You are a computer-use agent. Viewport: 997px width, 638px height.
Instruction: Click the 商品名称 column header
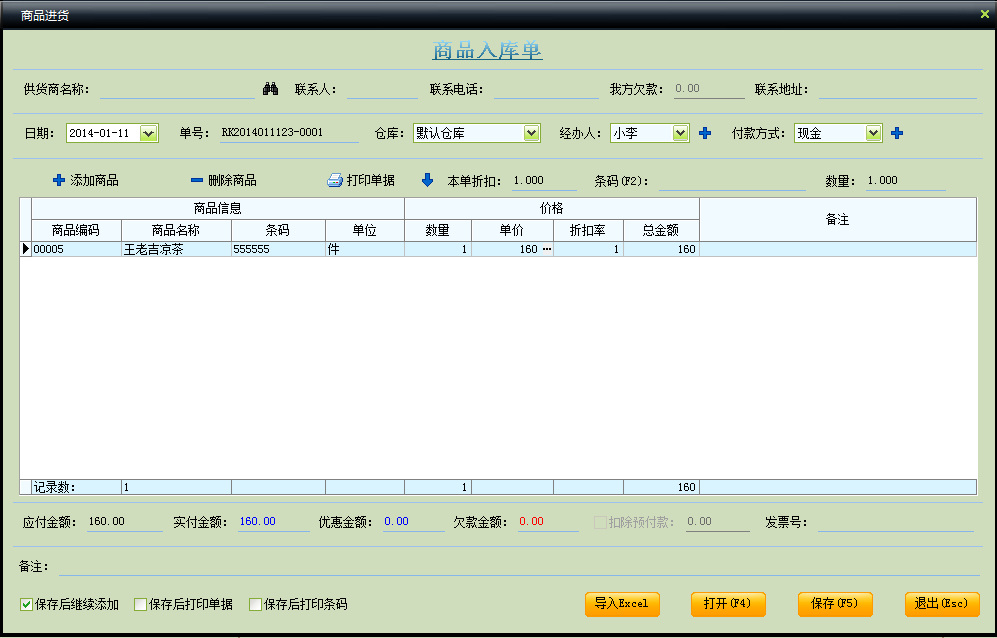tap(176, 230)
